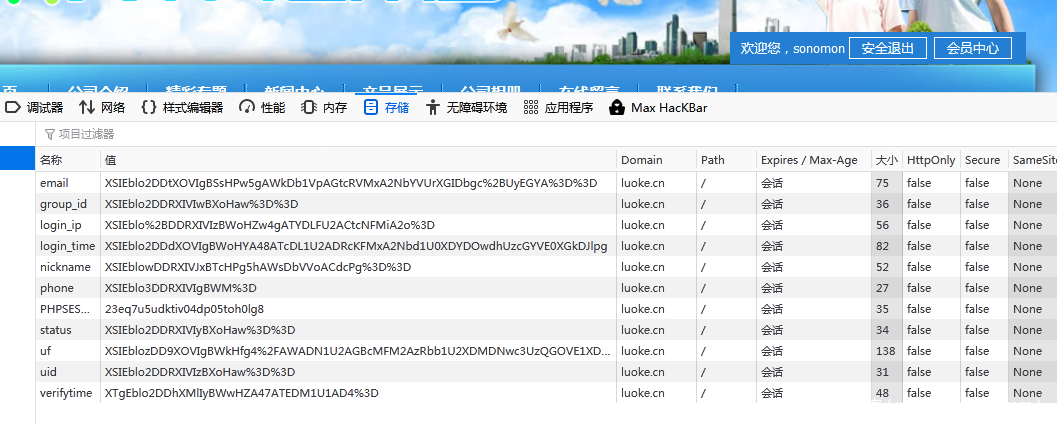Image resolution: width=1057 pixels, height=424 pixels.
Task: Open the Performance (性能) panel
Action: [262, 107]
